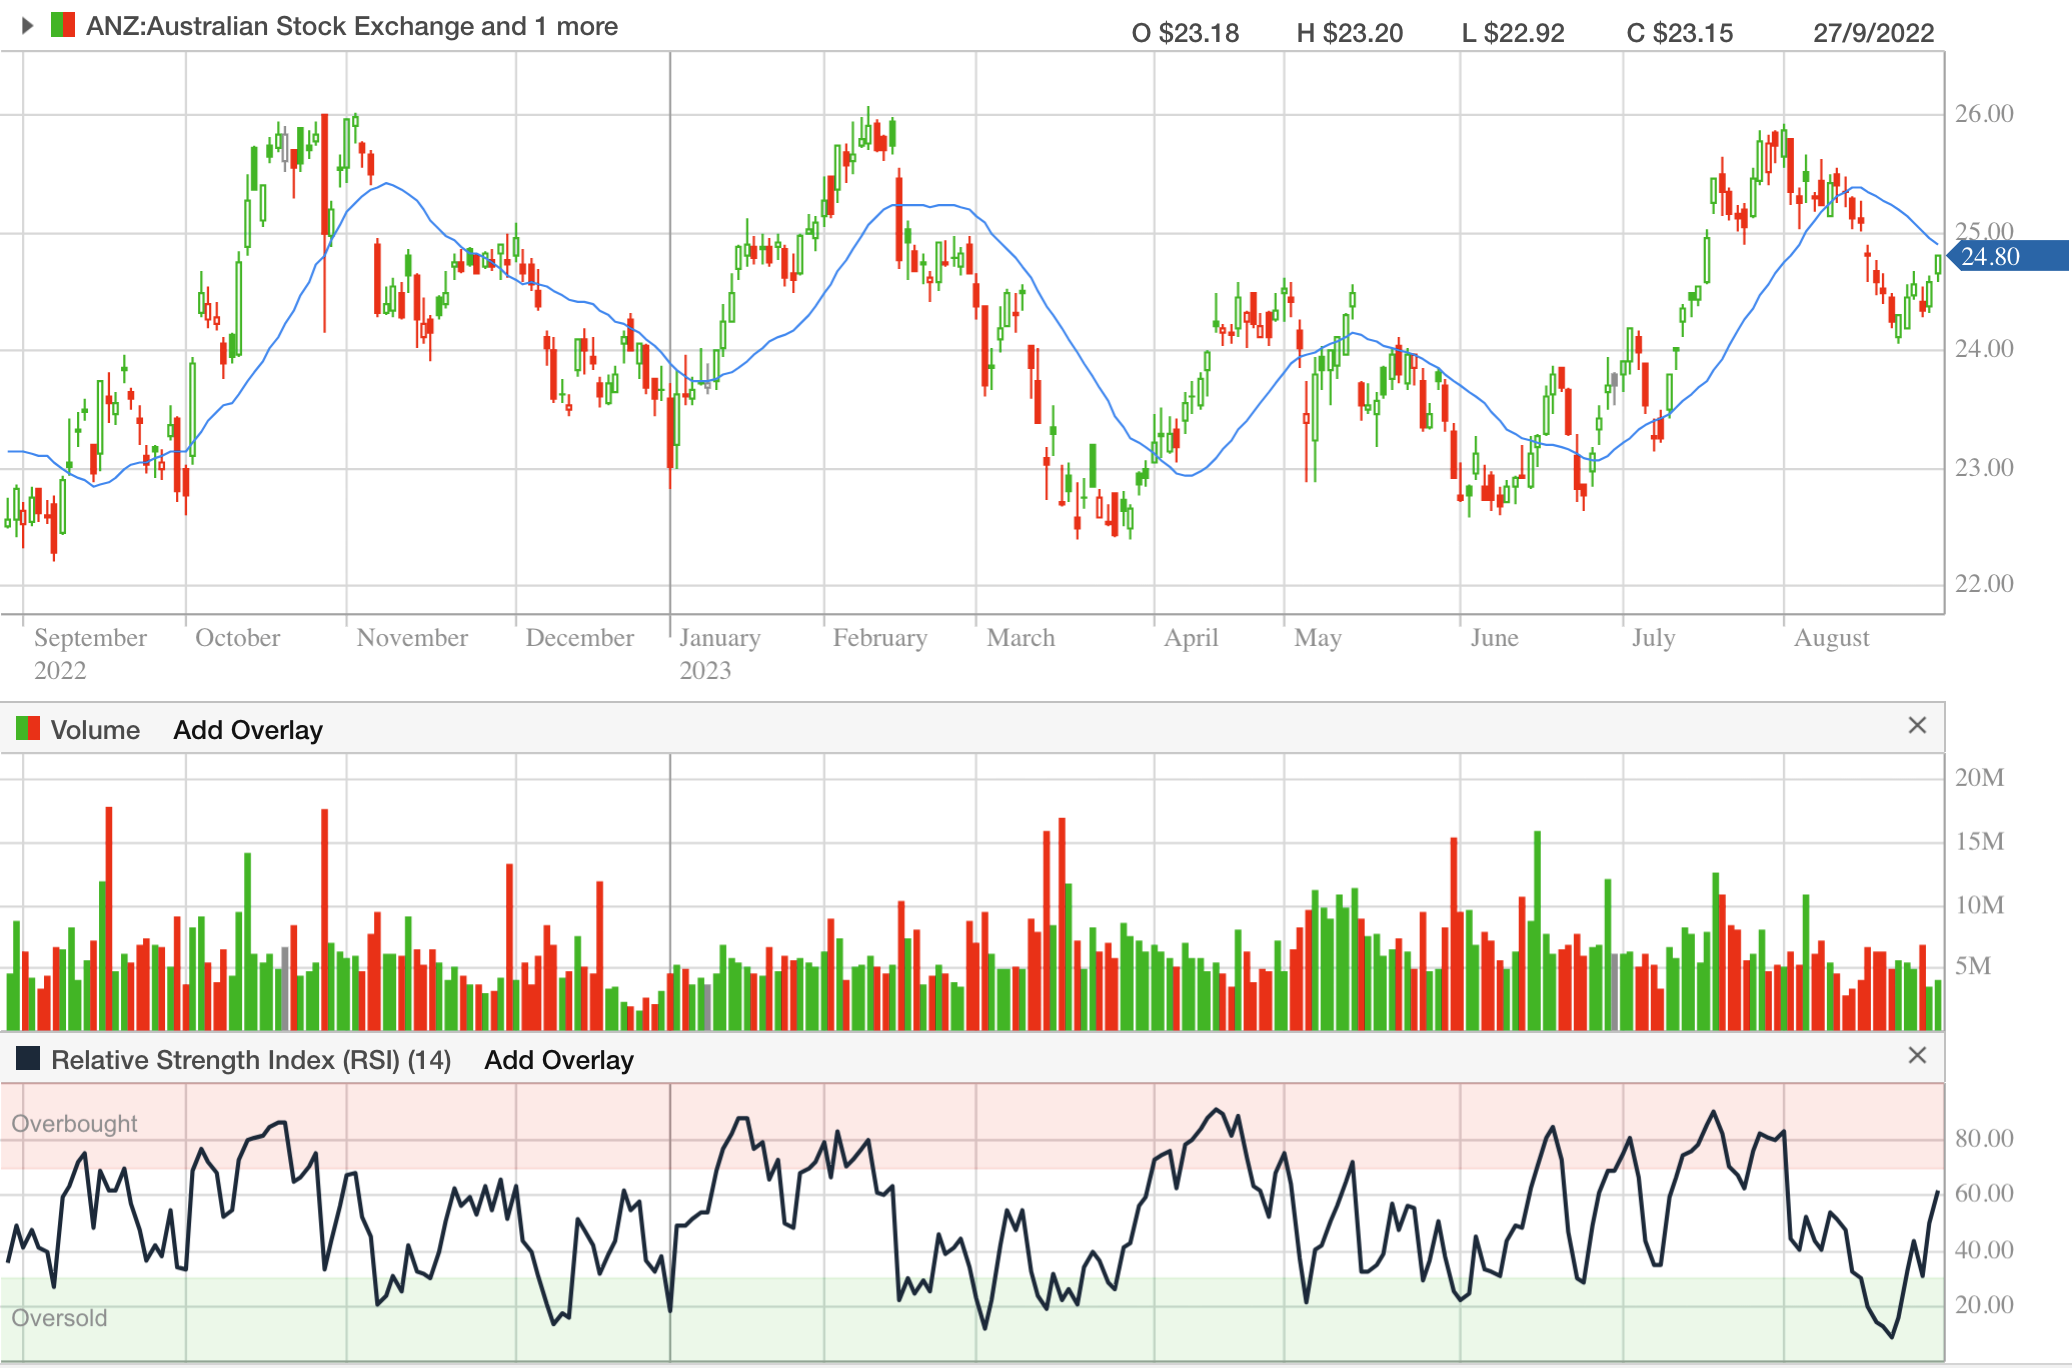This screenshot has width=2072, height=1368.
Task: Open Relative Strength Index (RSI) (14) settings label
Action: coord(251,1060)
